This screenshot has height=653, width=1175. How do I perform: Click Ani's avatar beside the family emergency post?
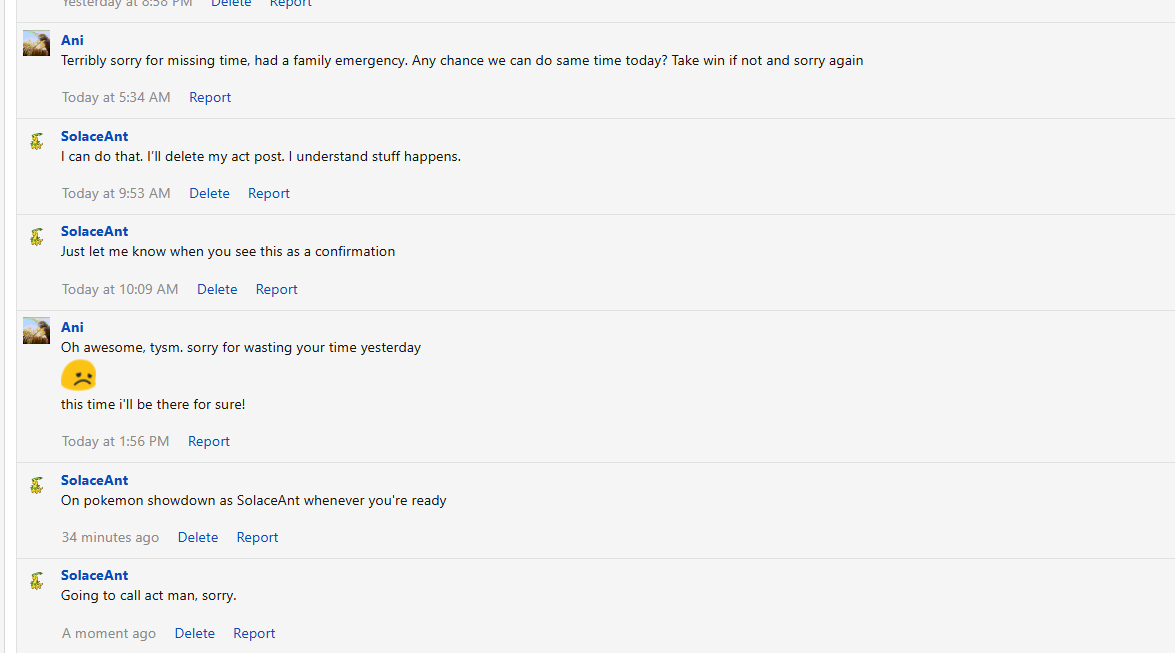coord(37,43)
